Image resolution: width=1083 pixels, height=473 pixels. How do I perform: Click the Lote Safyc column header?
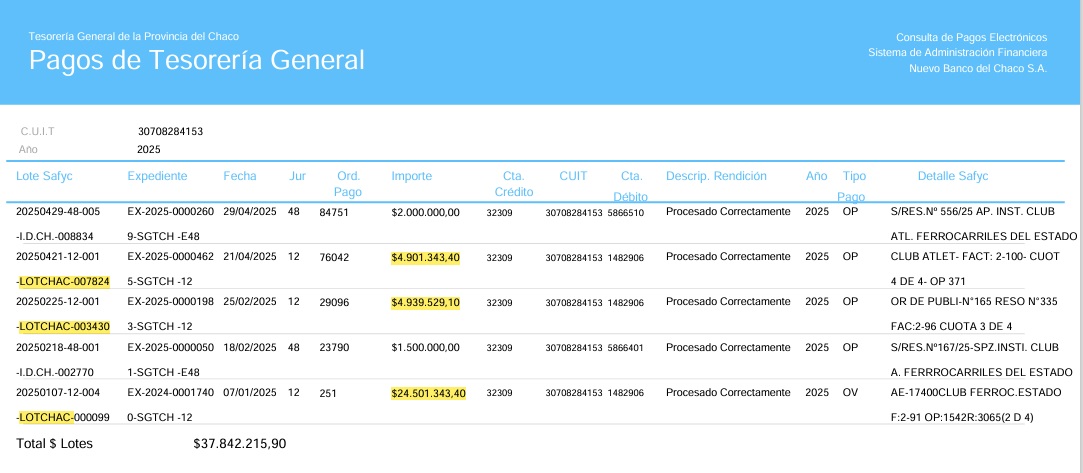pos(44,176)
